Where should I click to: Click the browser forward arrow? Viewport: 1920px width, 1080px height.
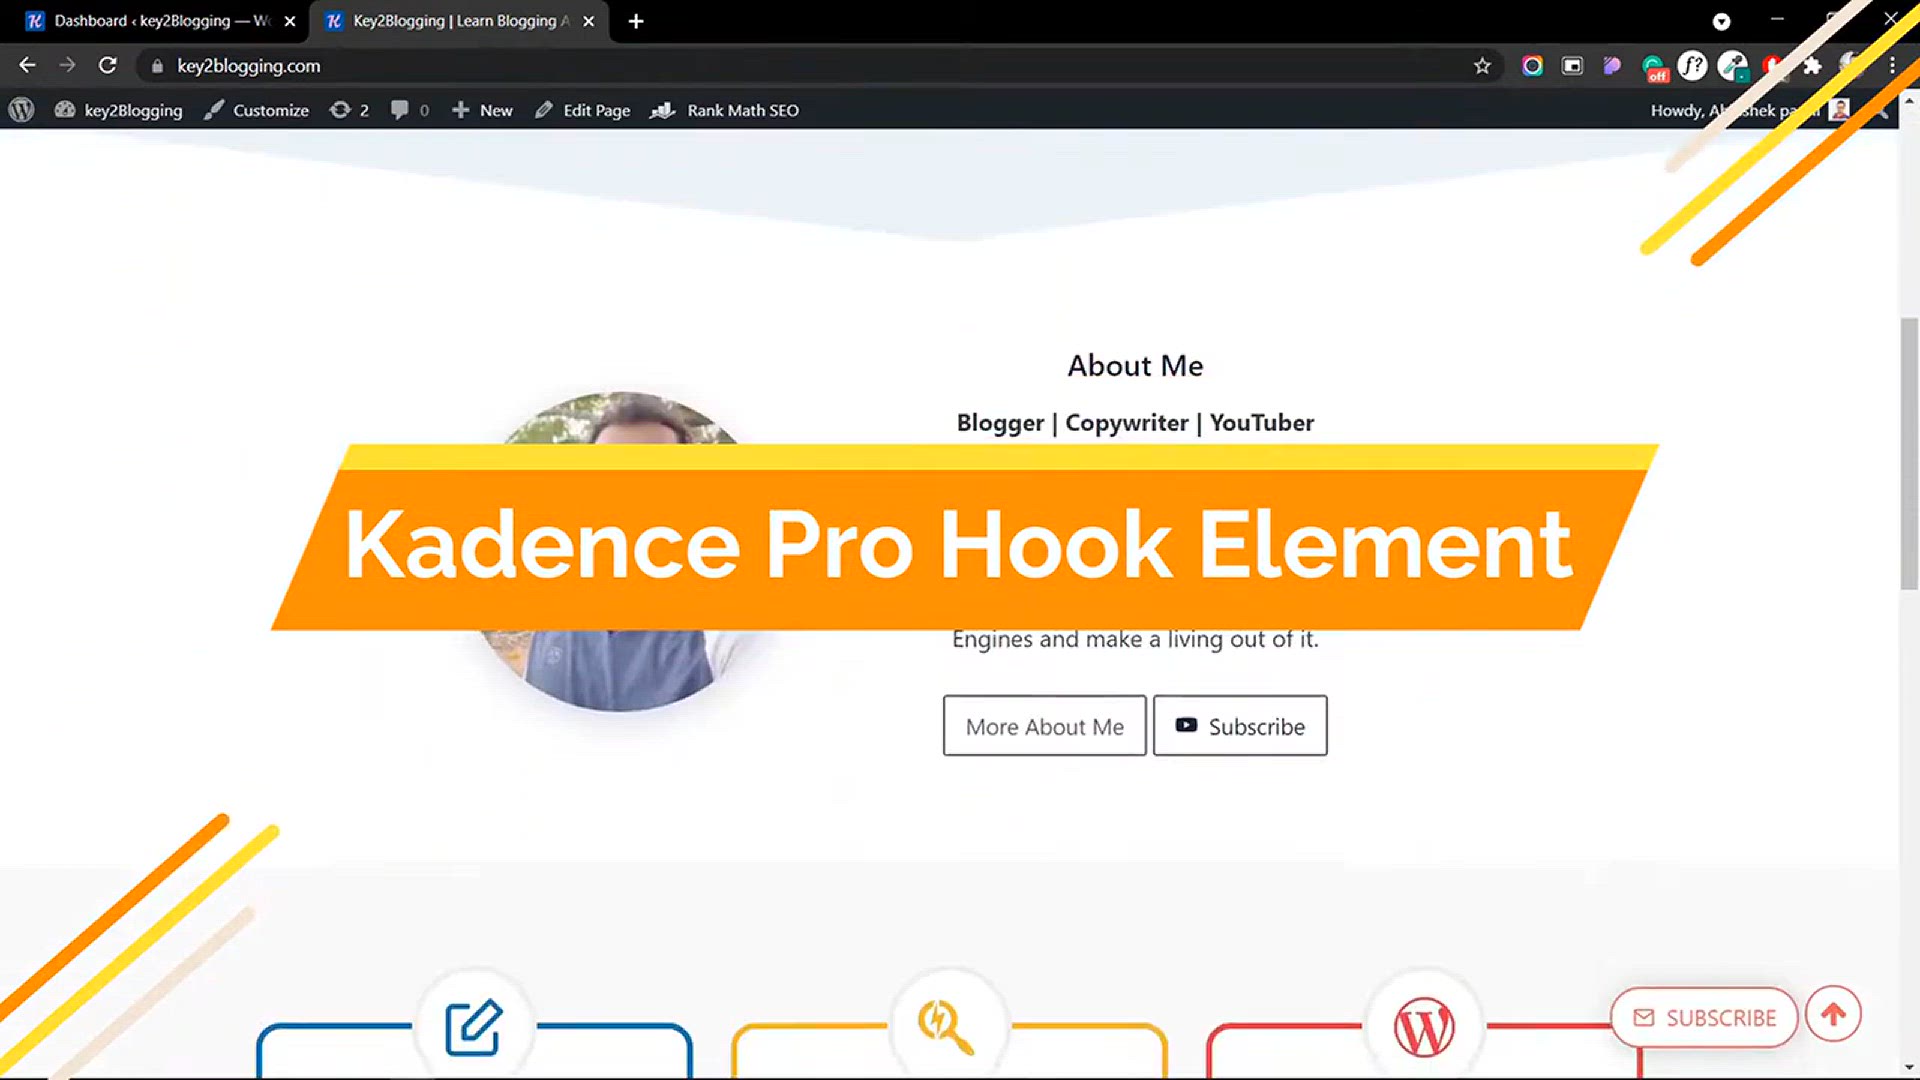(67, 66)
